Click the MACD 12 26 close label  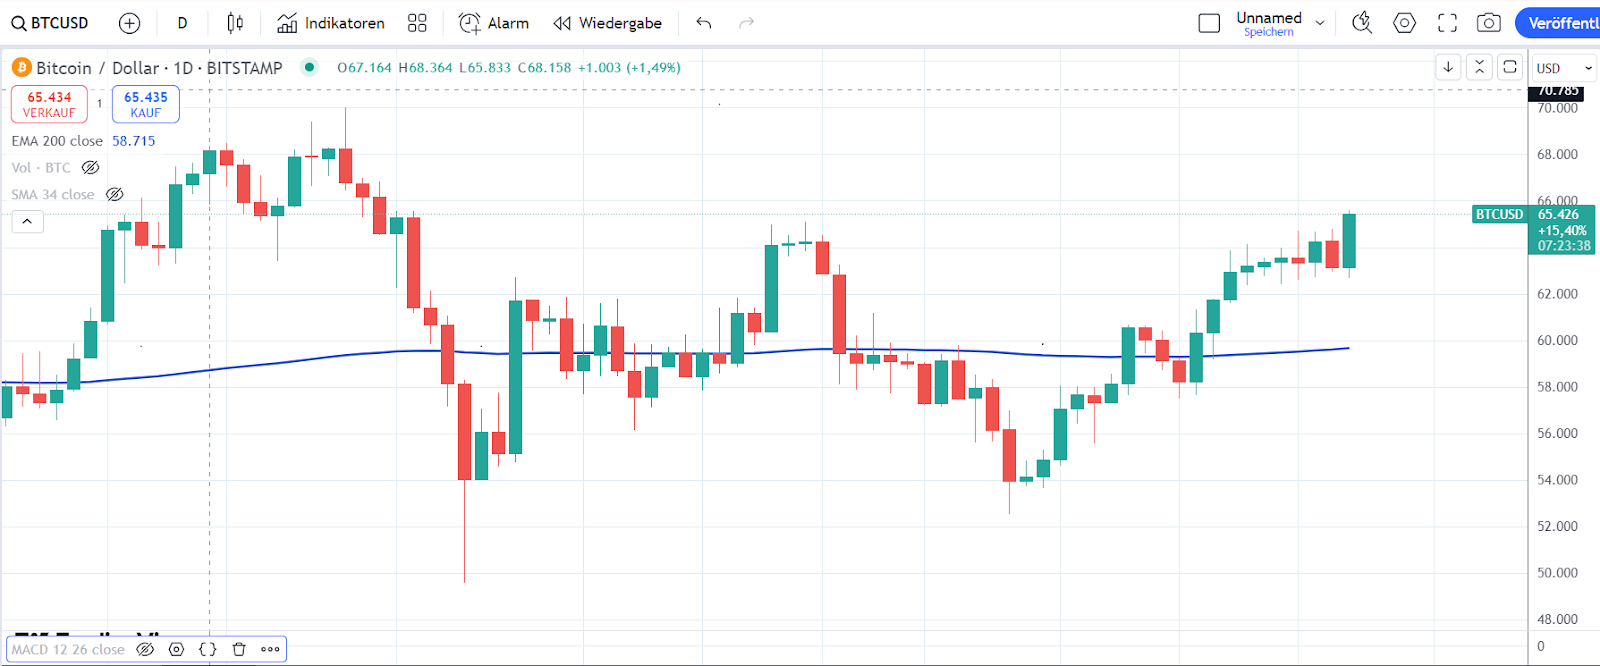[x=68, y=649]
